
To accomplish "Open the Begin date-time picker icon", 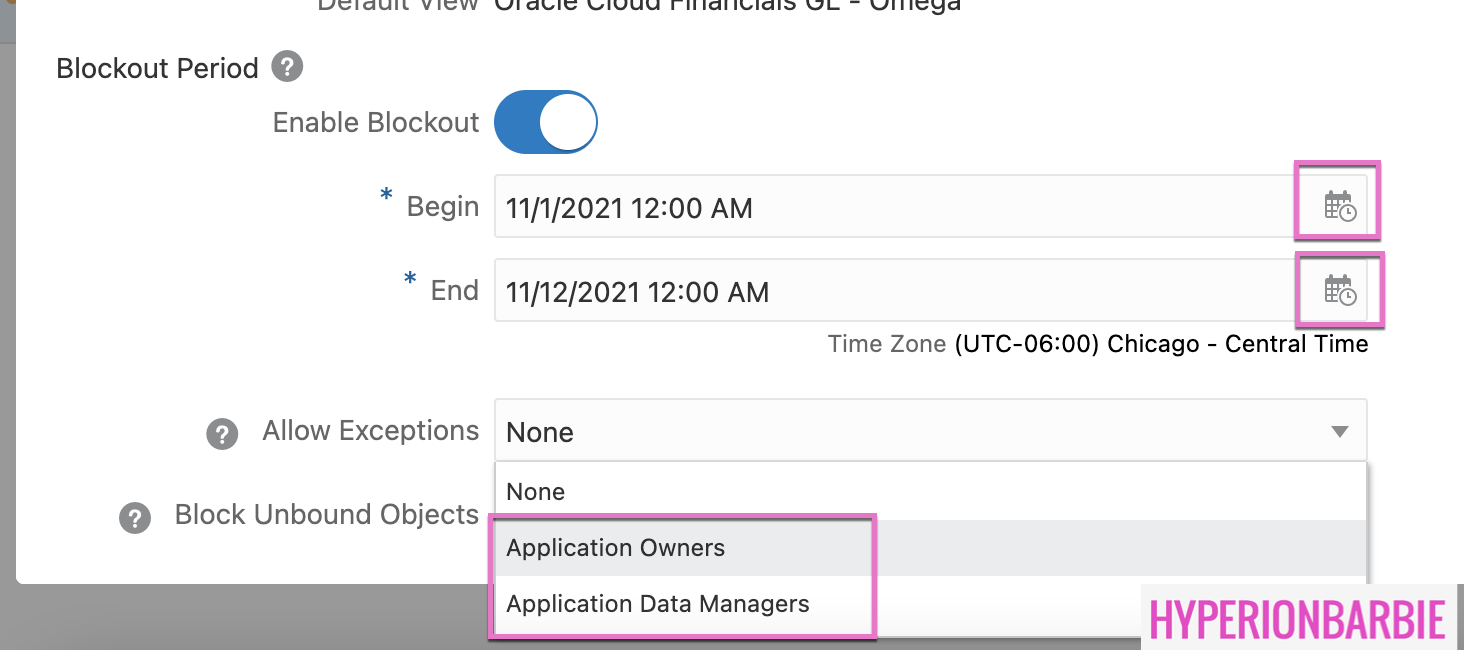I will point(1339,207).
